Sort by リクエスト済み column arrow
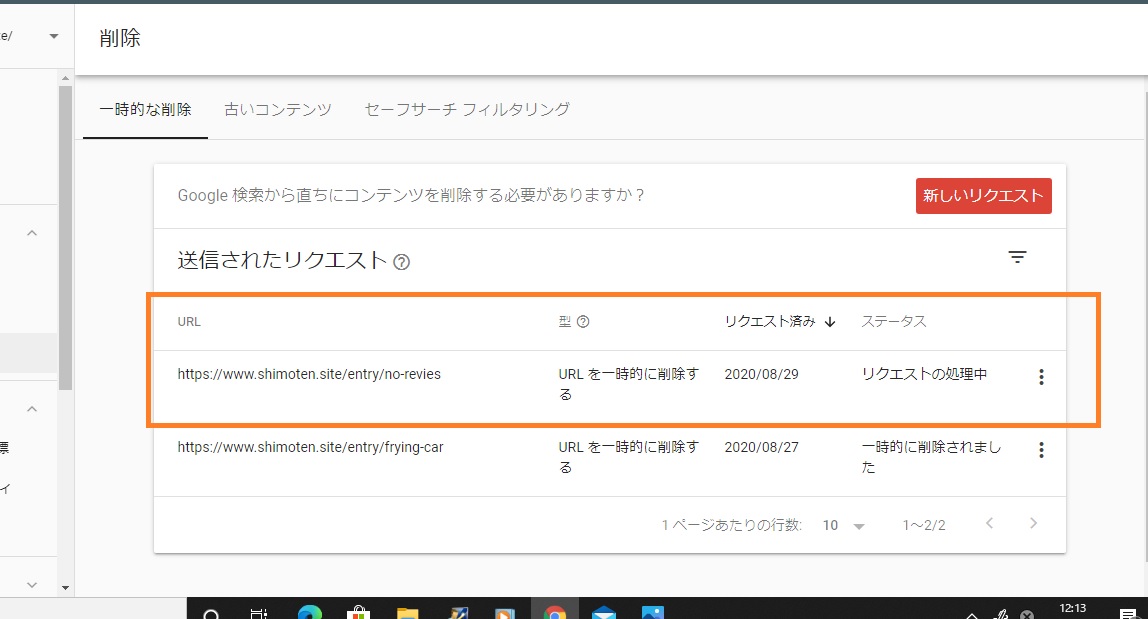The height and width of the screenshot is (619, 1148). (830, 322)
